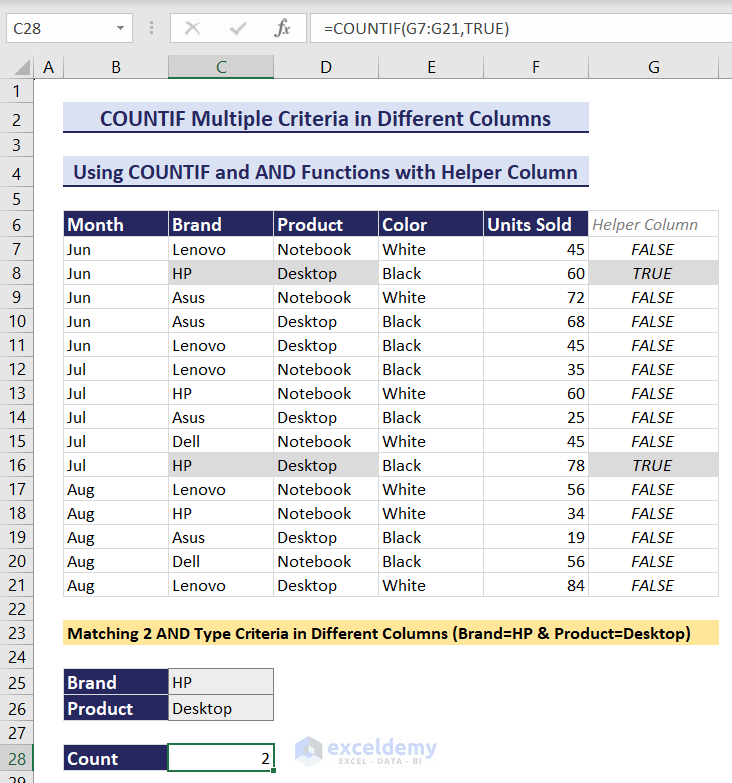This screenshot has width=732, height=783.
Task: Click the TRUE cell in row 16
Action: tap(653, 465)
